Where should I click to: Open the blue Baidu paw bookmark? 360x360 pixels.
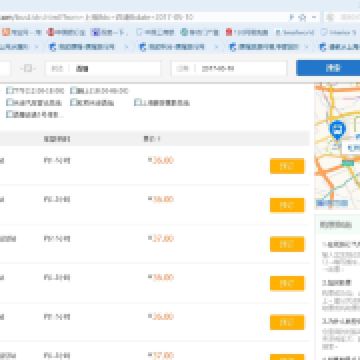110,32
